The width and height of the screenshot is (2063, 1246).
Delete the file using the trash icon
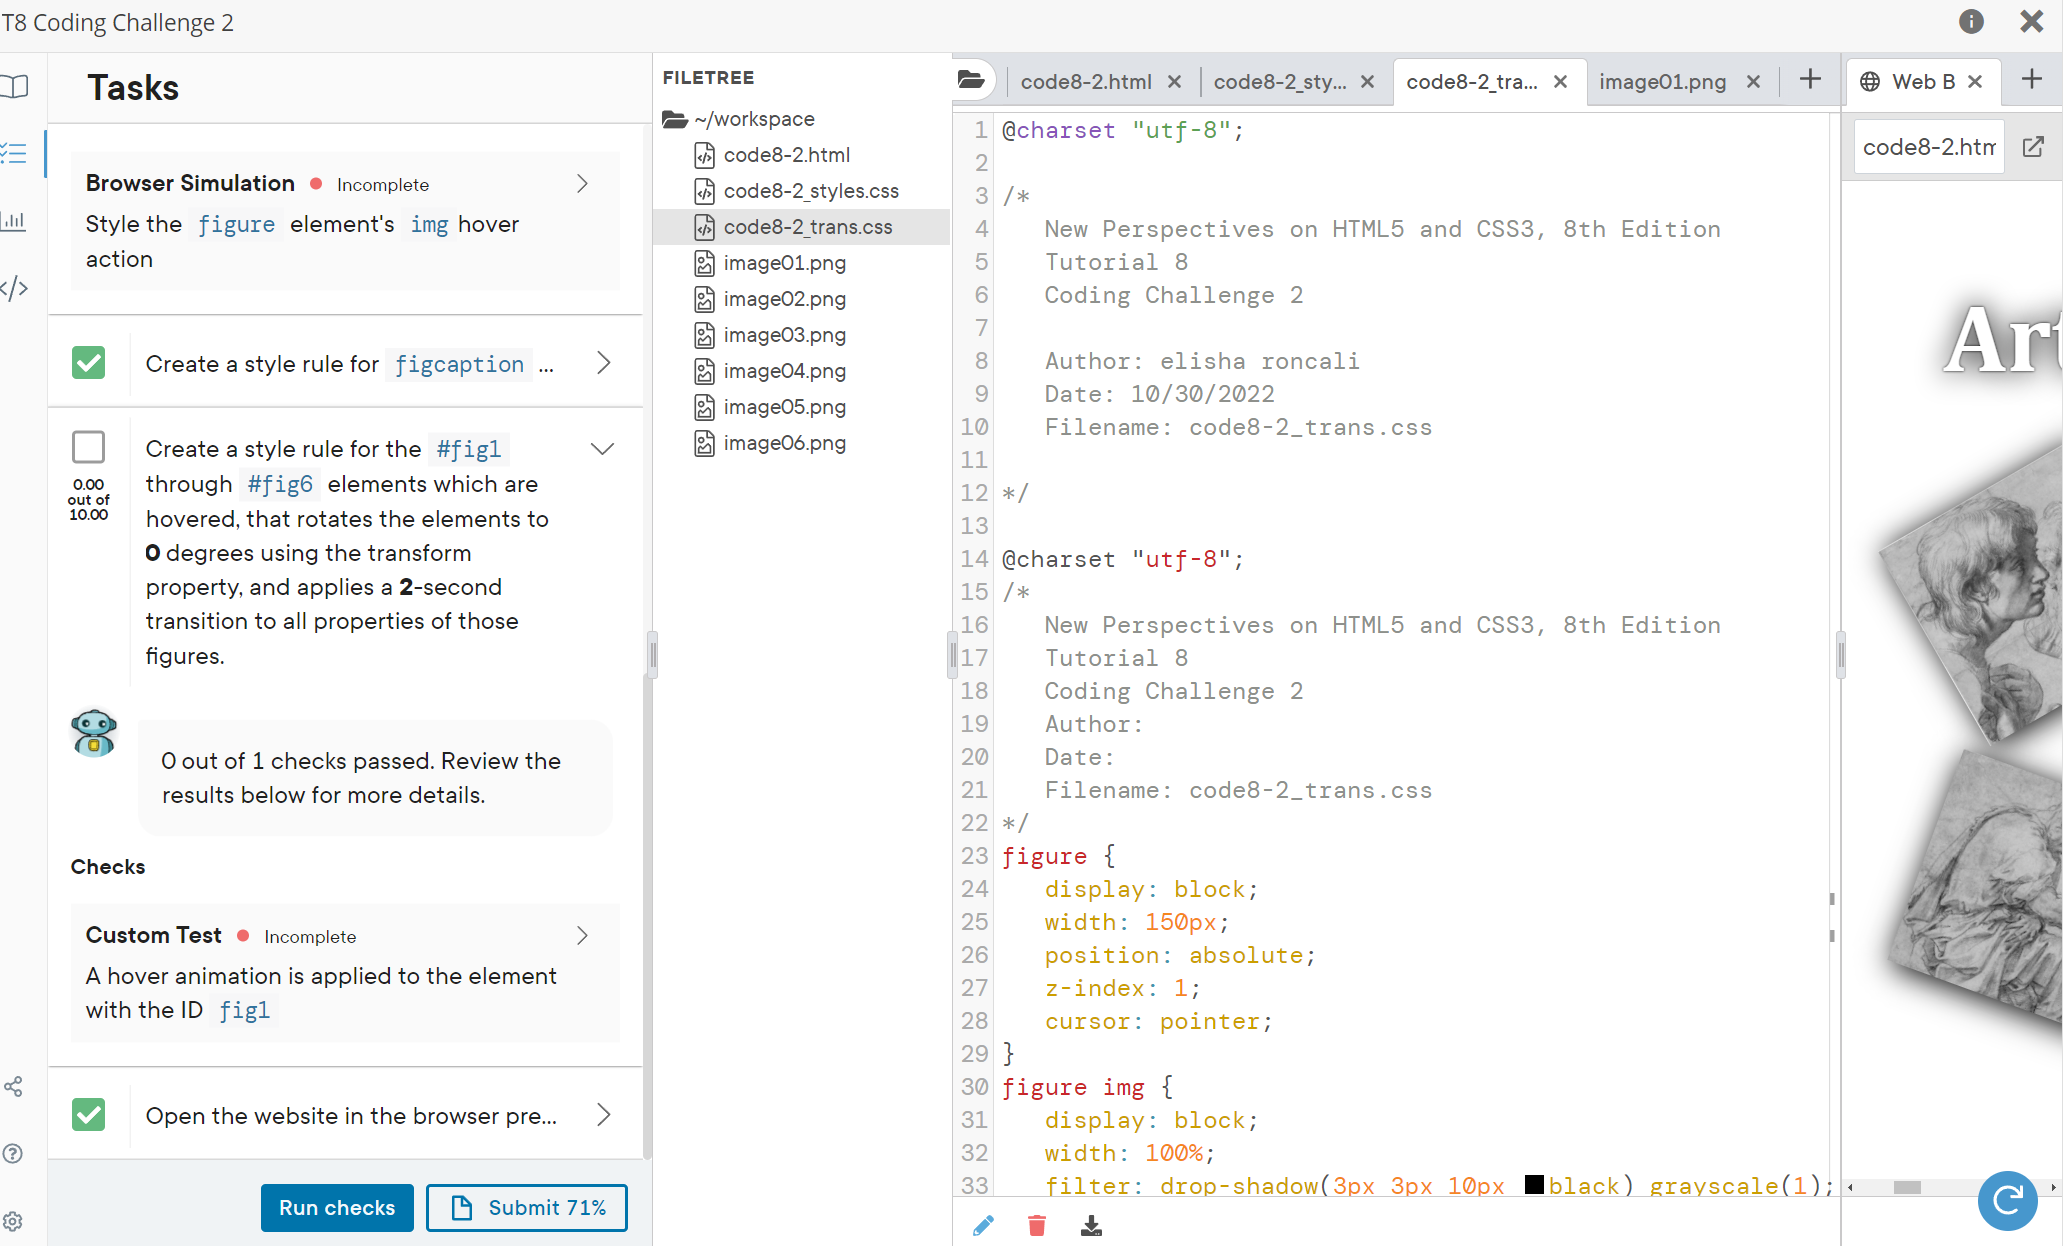pyautogui.click(x=1037, y=1224)
